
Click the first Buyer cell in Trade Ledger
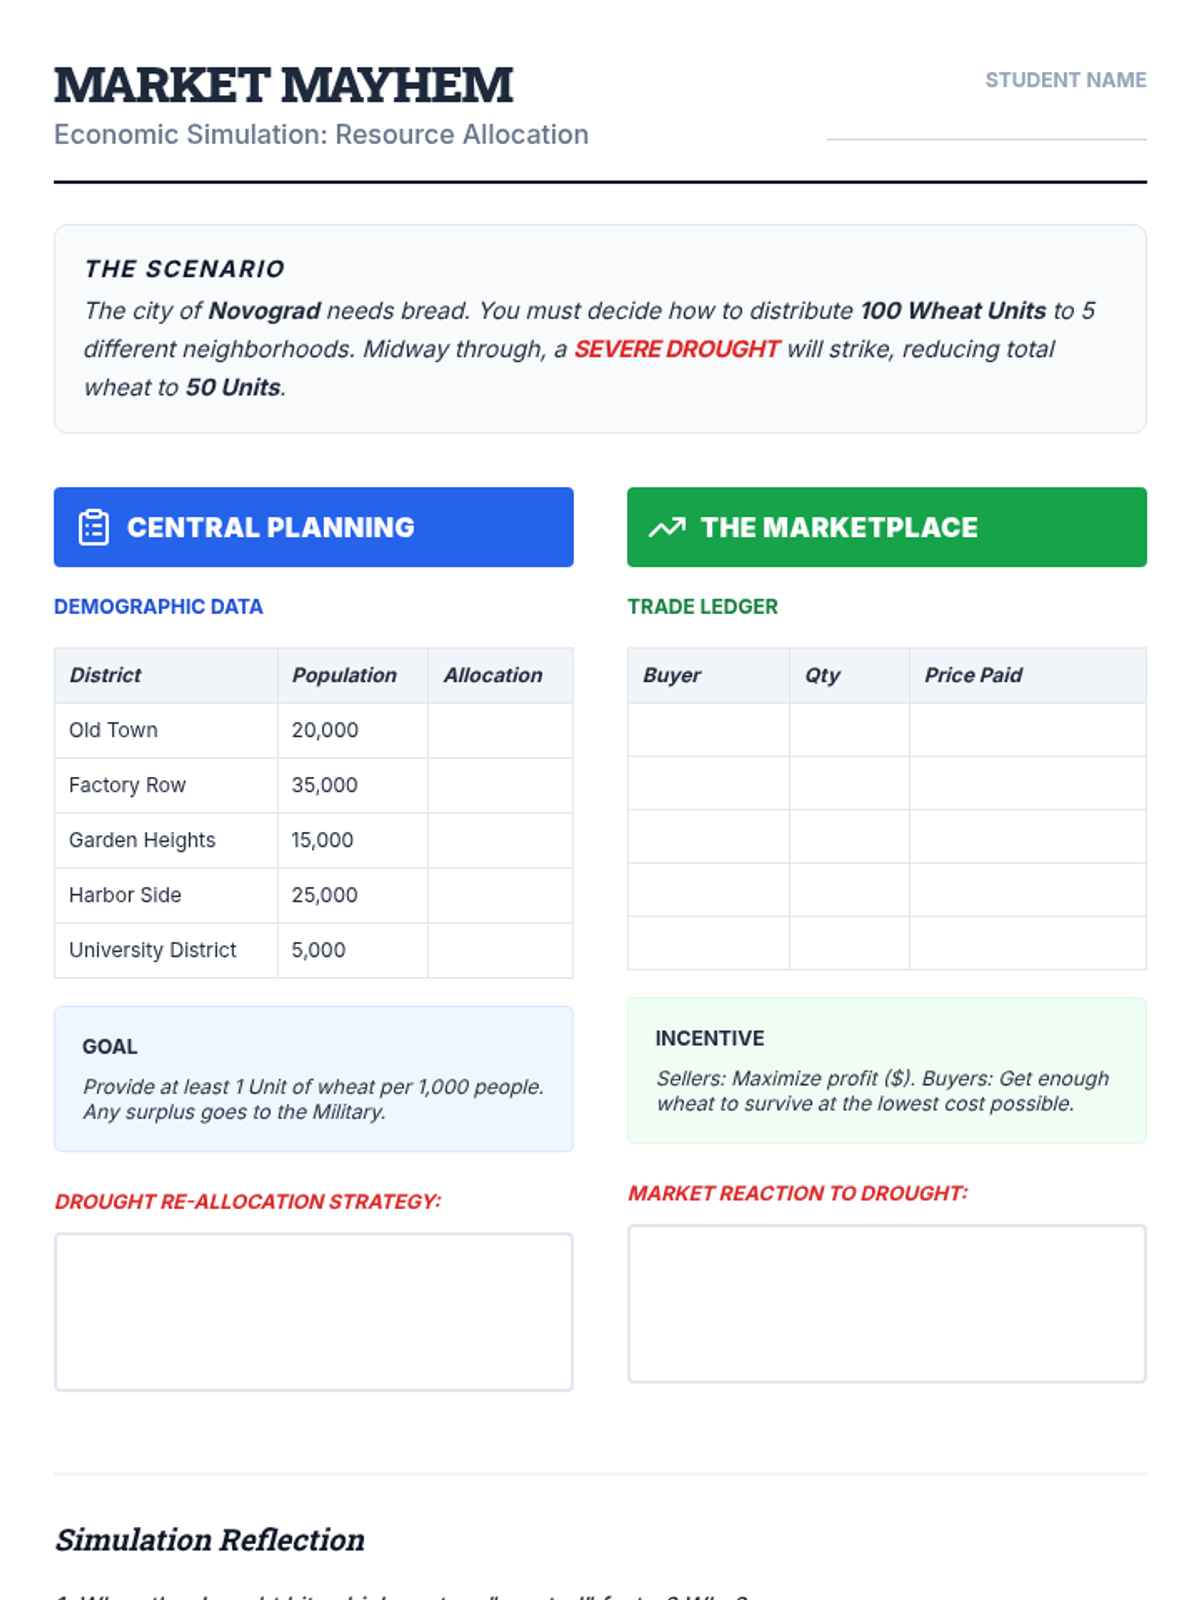(708, 730)
